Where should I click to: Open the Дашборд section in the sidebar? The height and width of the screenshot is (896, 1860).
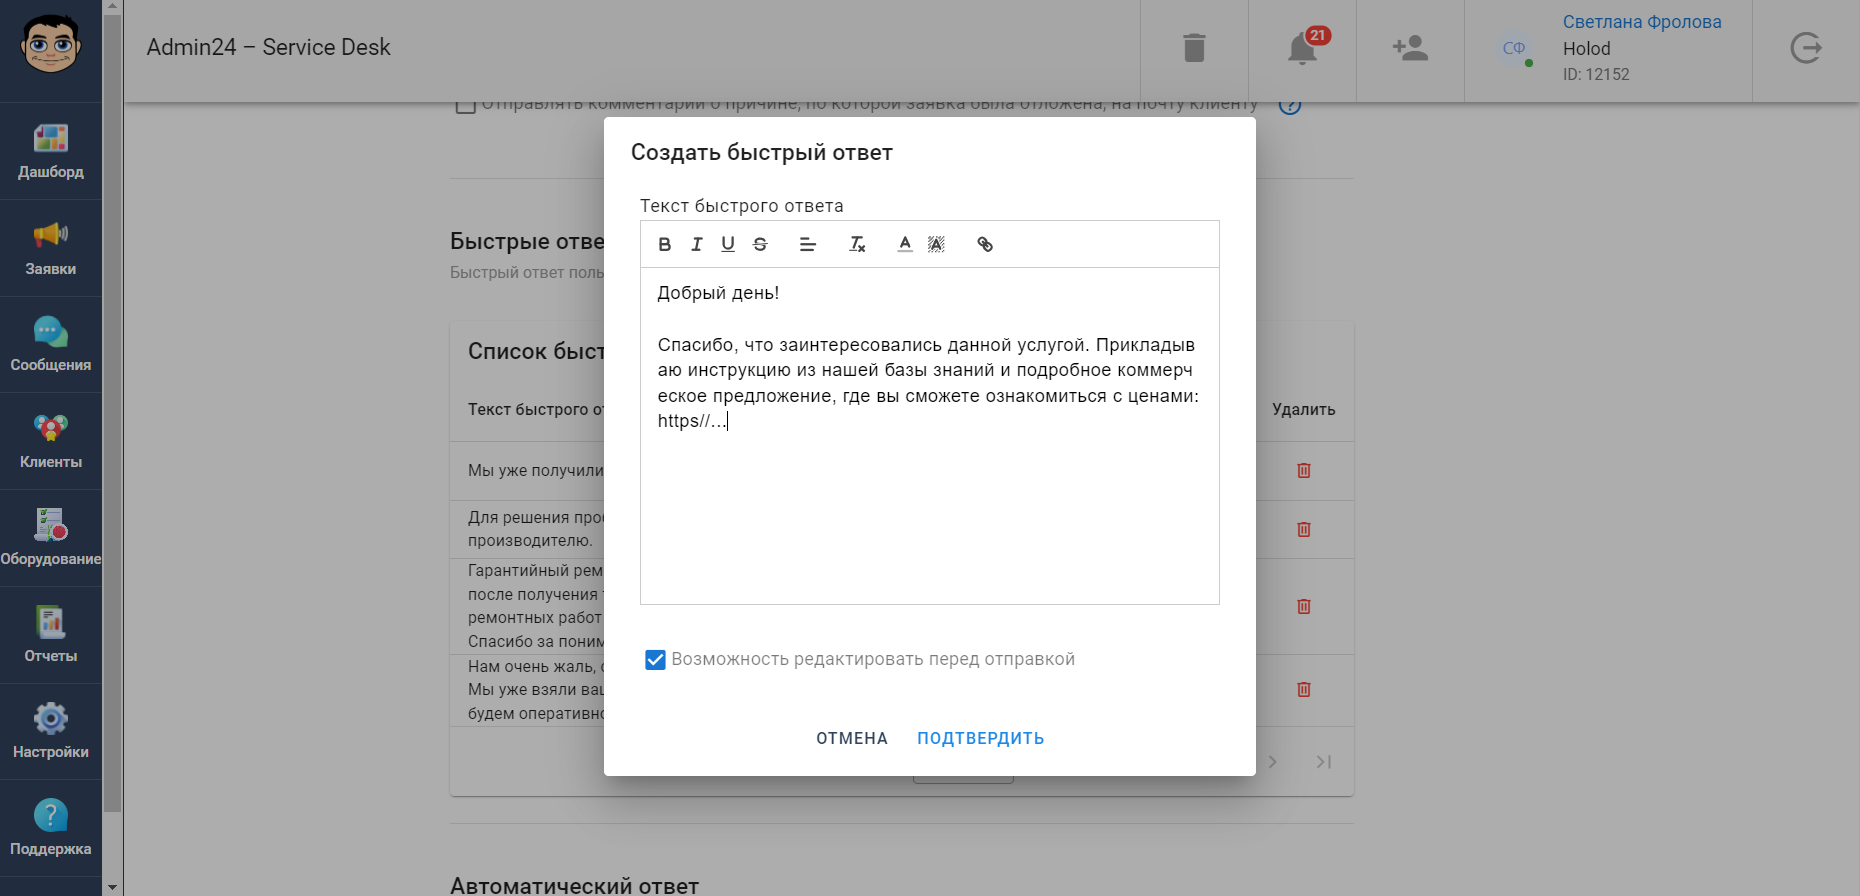pyautogui.click(x=51, y=151)
